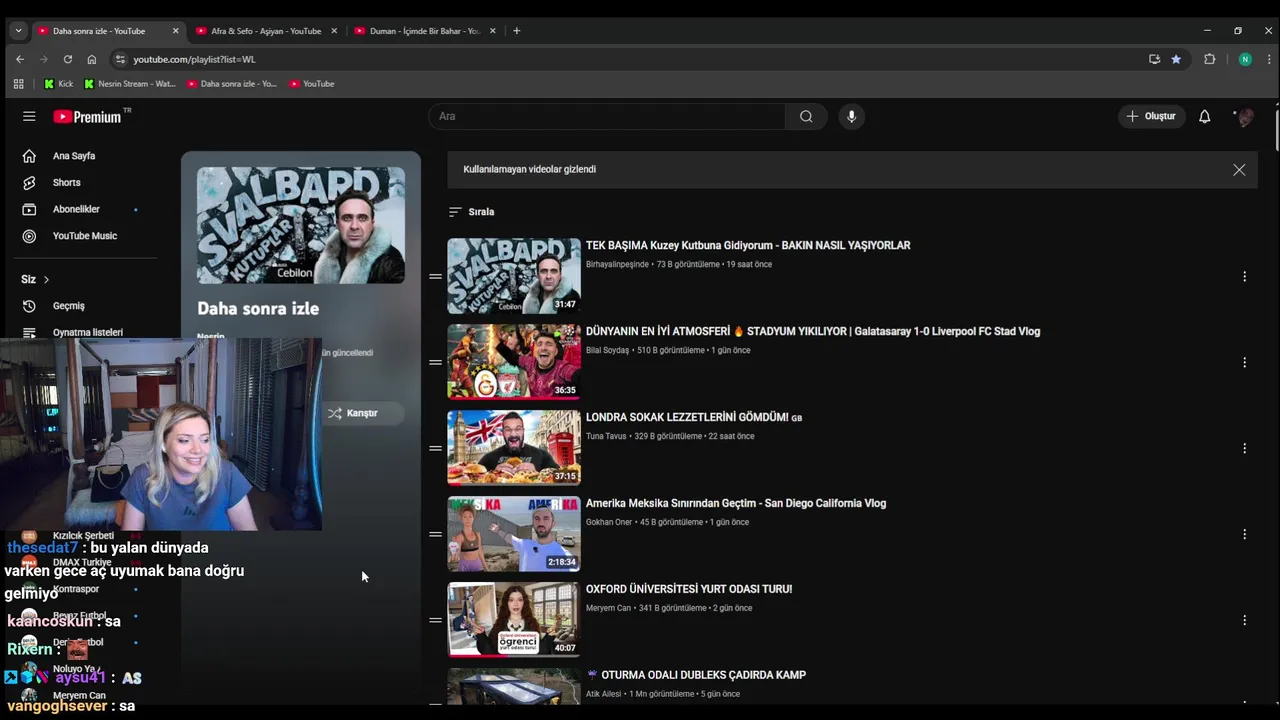Open the YouTube hamburger guide menu
The image size is (1280, 720).
pyautogui.click(x=29, y=116)
